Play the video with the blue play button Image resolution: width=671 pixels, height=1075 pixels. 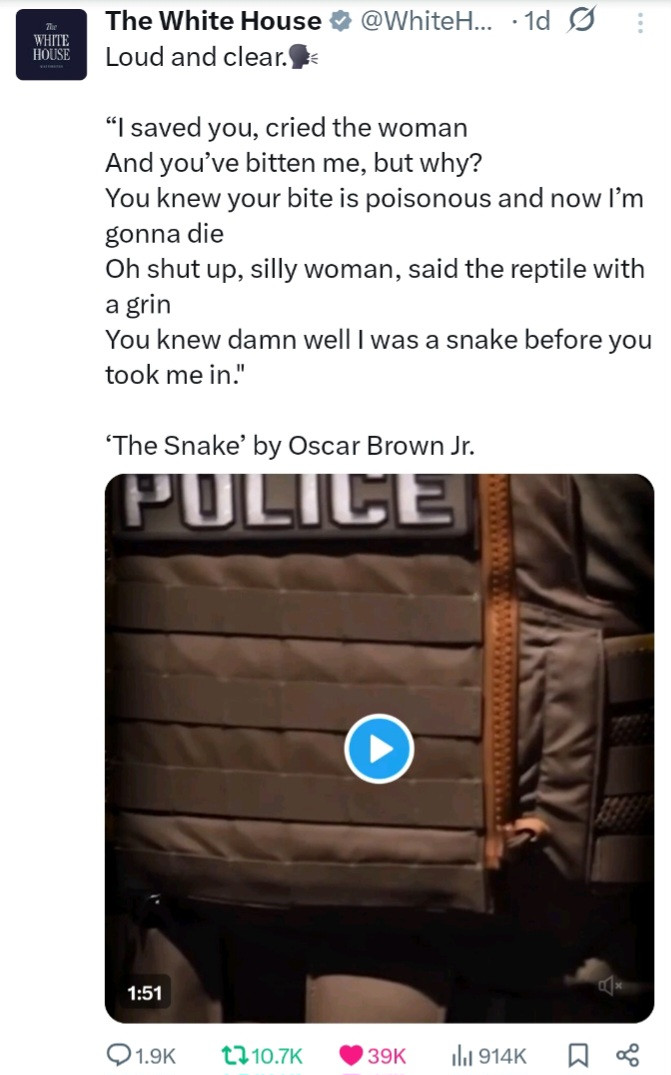[379, 748]
